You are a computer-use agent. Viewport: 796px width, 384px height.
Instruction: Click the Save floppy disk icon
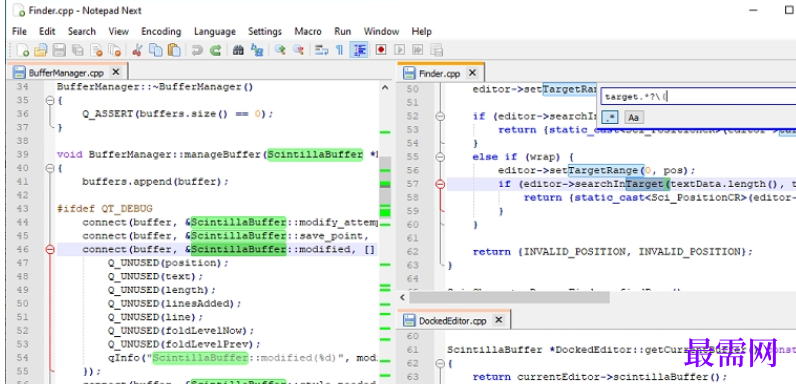59,50
